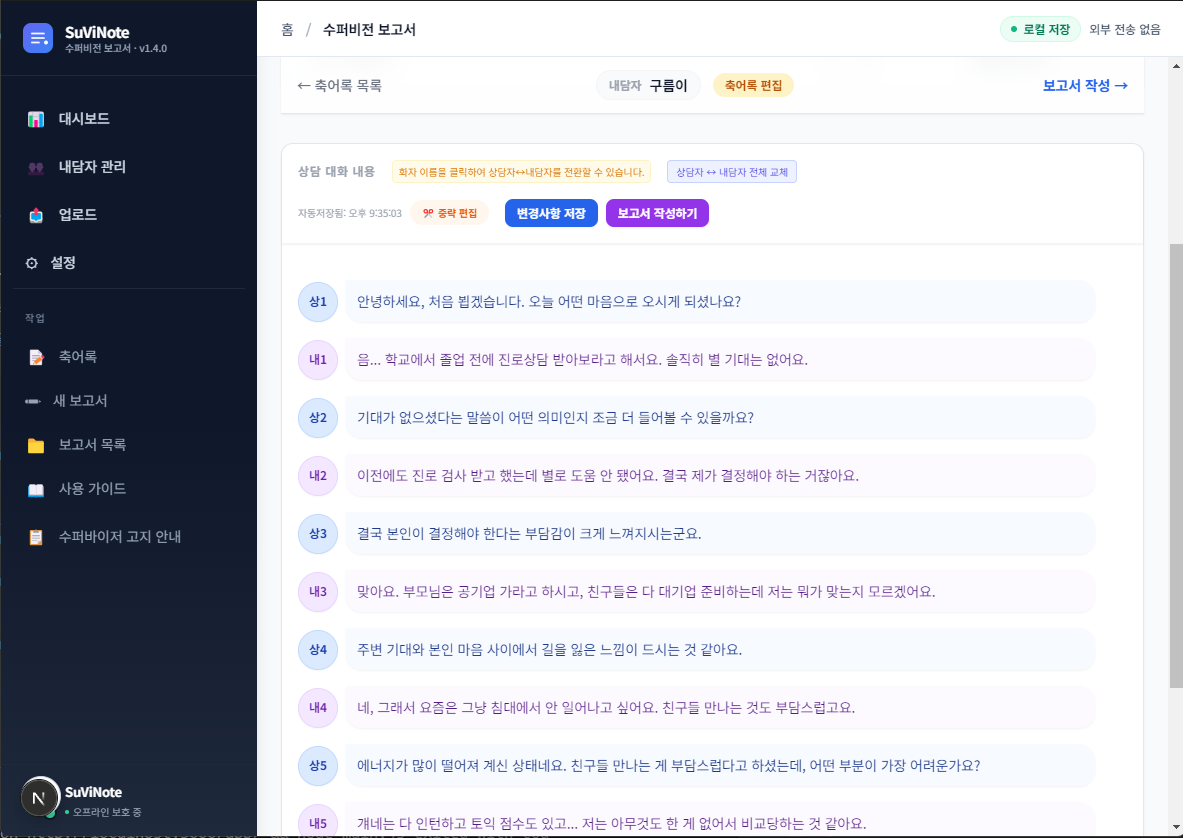Select the 축어록 document icon
Viewport: 1183px width, 838px height.
tap(38, 354)
